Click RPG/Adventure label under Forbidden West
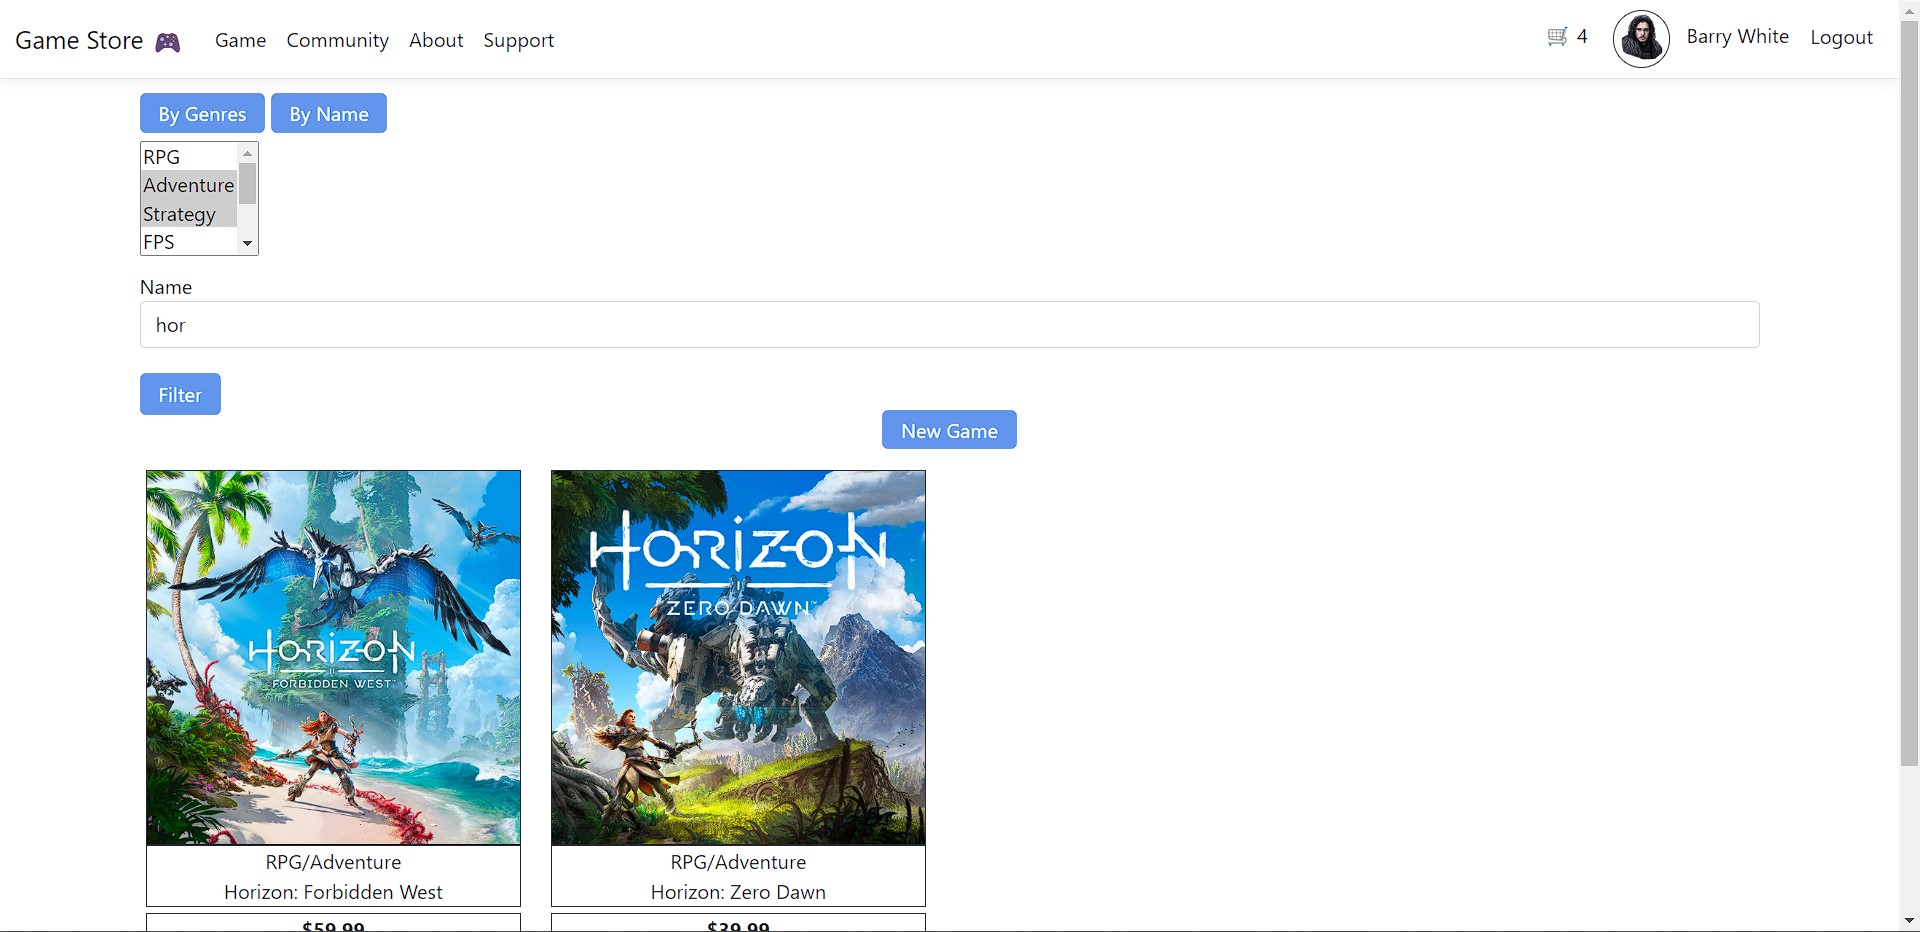 tap(333, 862)
